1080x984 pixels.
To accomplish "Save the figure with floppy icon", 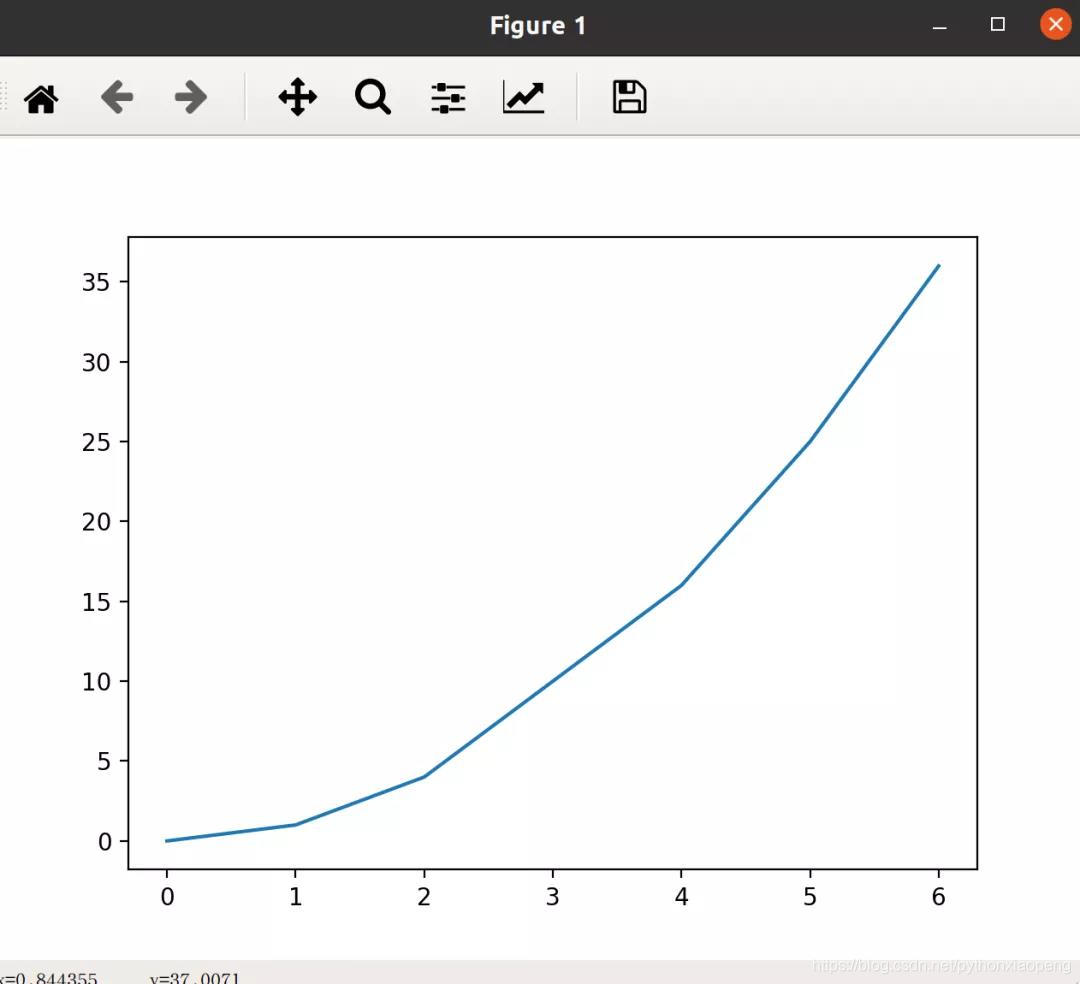I will [x=630, y=96].
